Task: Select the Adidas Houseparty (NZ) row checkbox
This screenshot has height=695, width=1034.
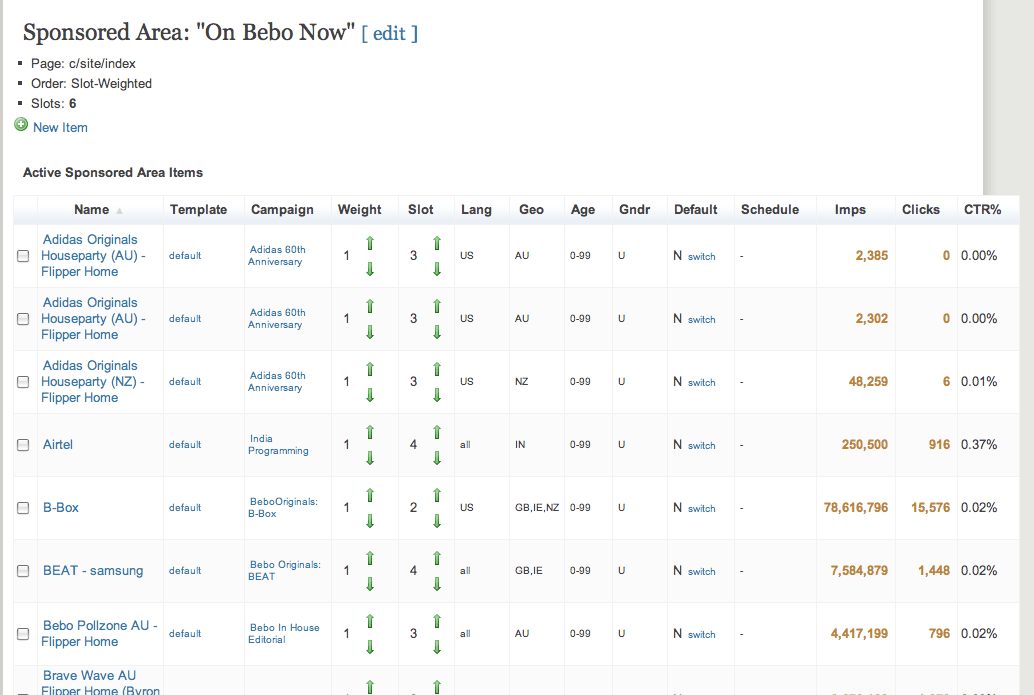Action: [x=23, y=382]
